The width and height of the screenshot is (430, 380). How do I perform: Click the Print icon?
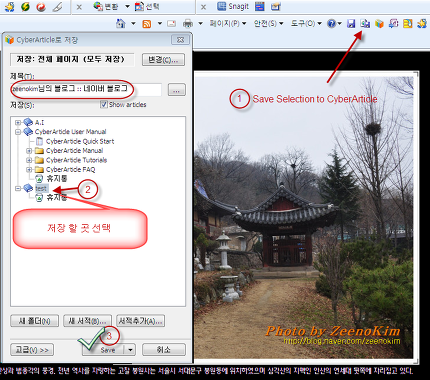pyautogui.click(x=188, y=24)
